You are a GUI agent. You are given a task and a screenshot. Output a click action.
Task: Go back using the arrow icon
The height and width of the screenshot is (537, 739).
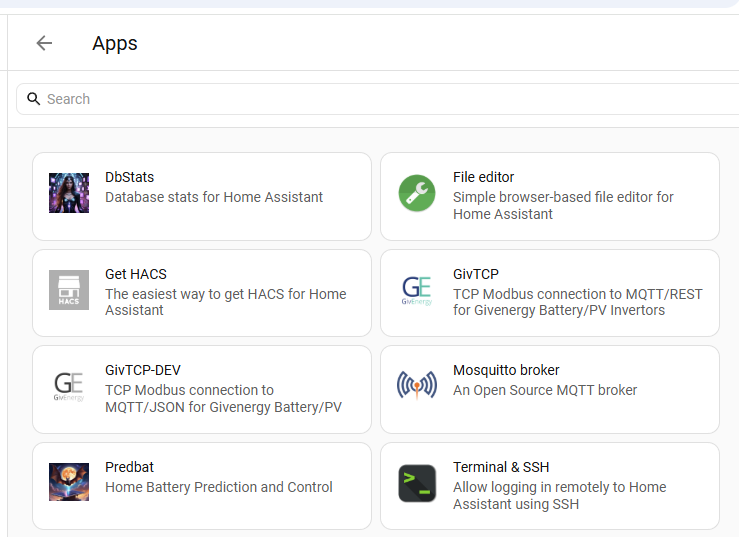(44, 43)
